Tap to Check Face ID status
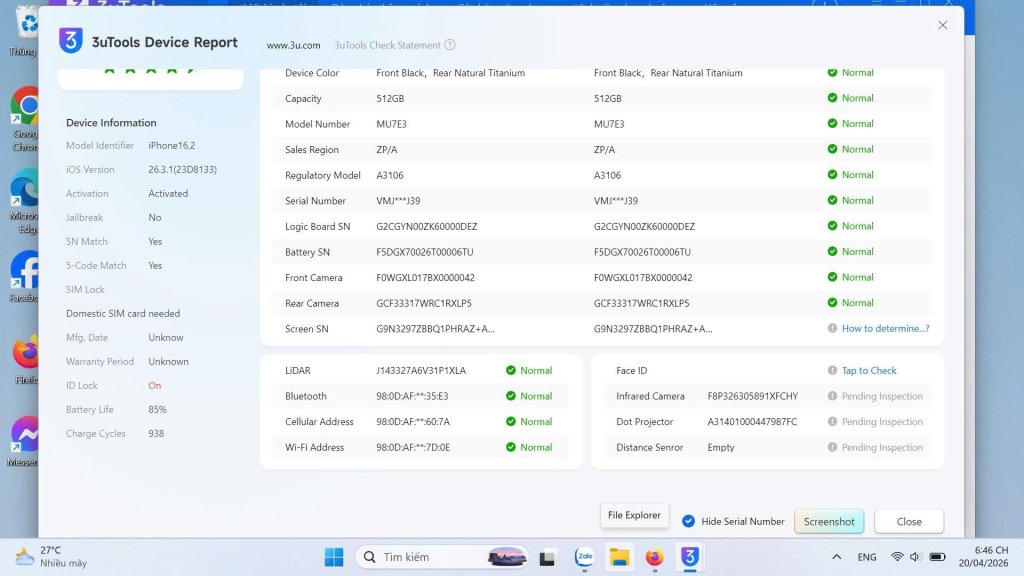 coord(869,370)
